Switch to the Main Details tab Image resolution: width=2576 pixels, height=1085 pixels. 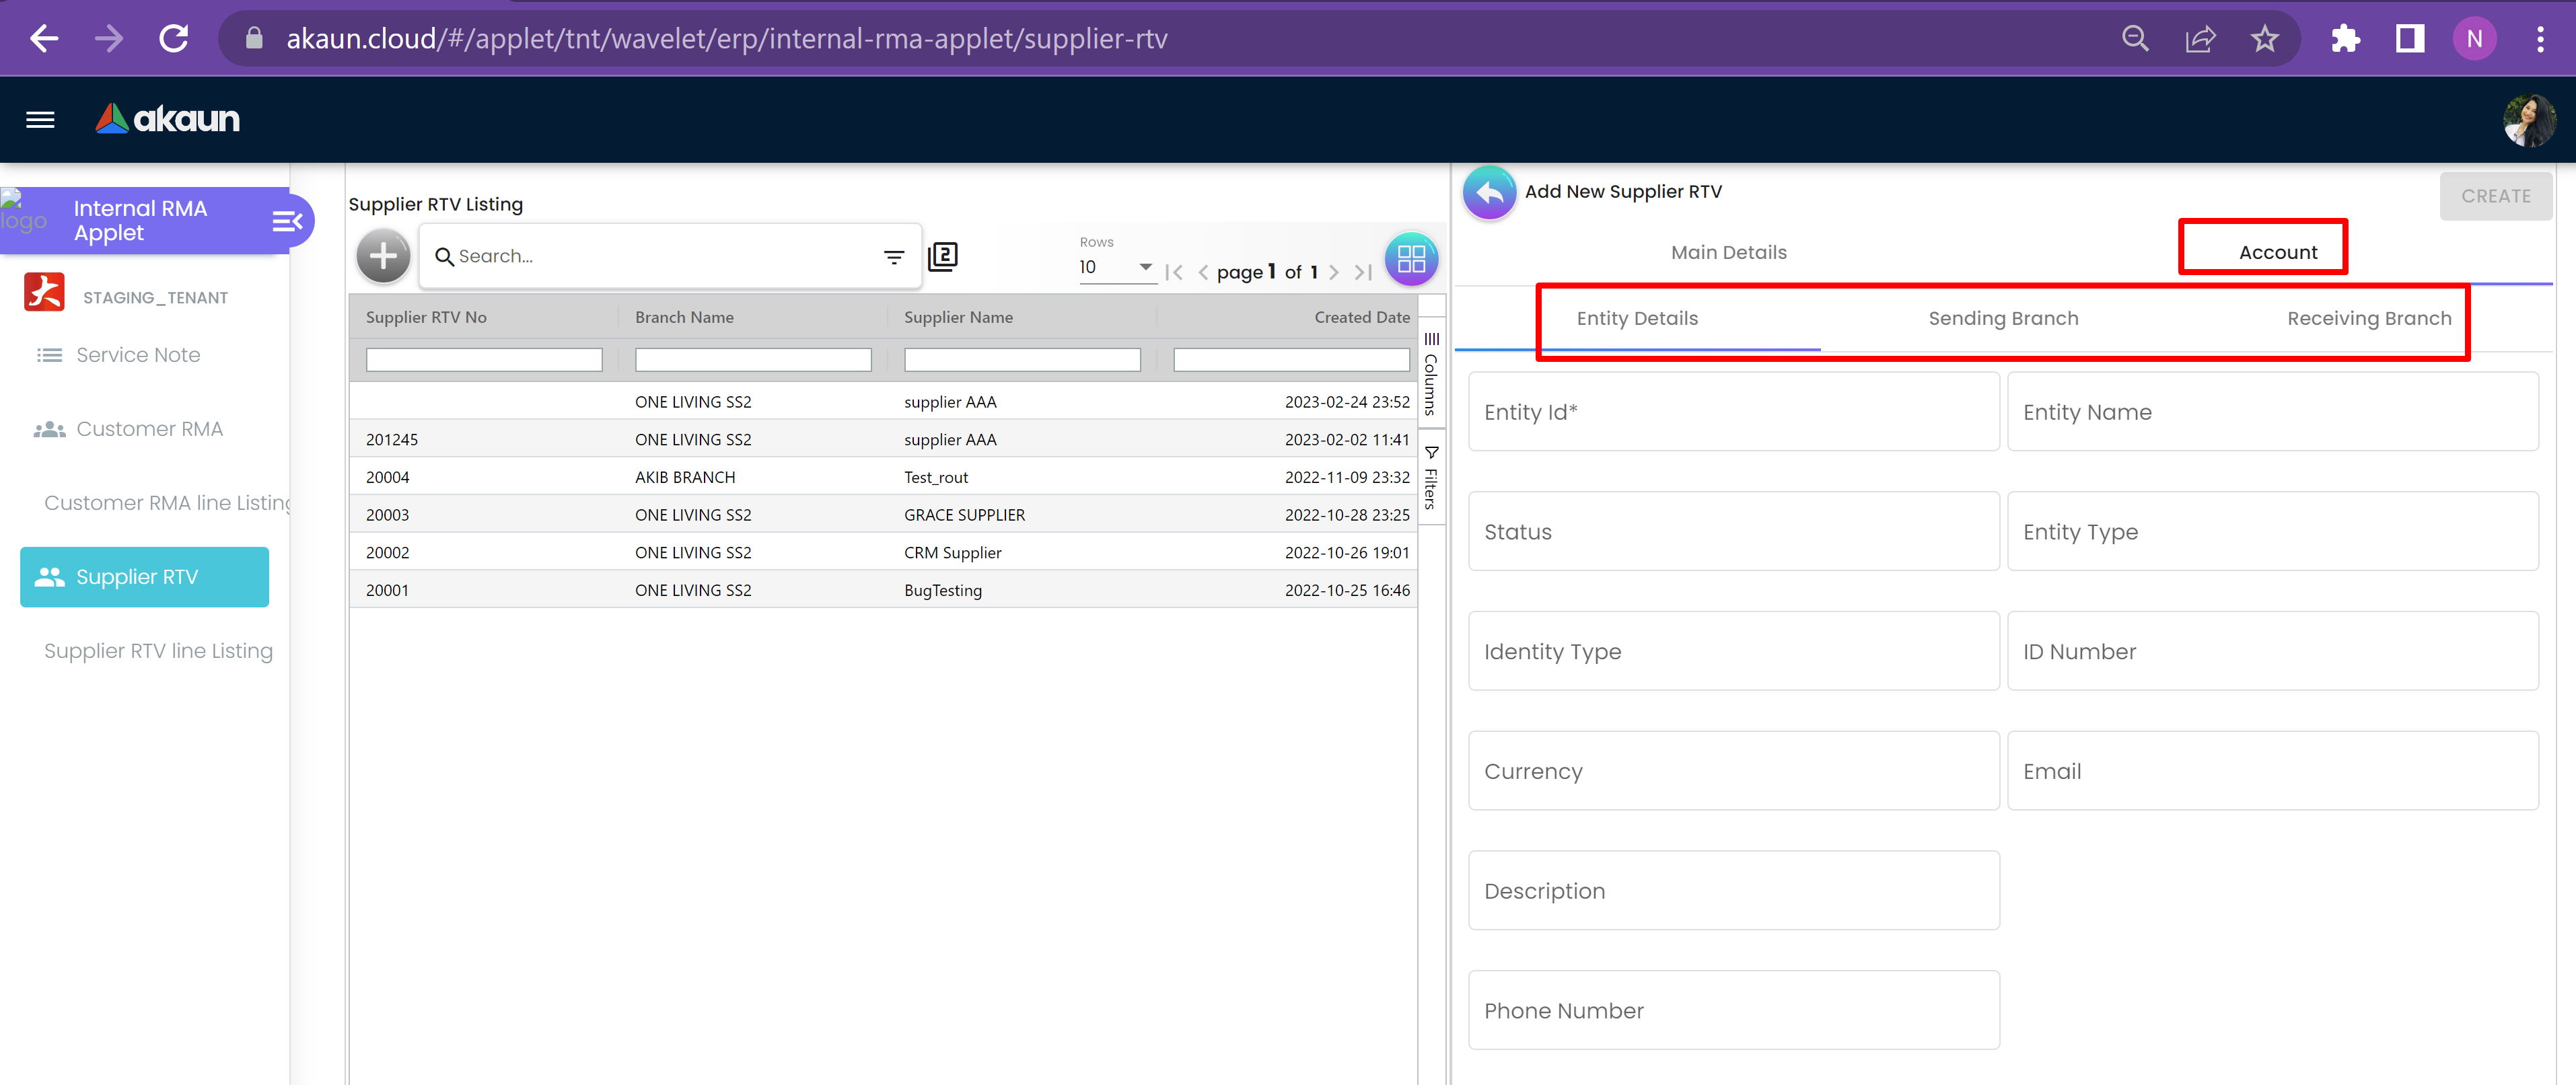pos(1728,253)
